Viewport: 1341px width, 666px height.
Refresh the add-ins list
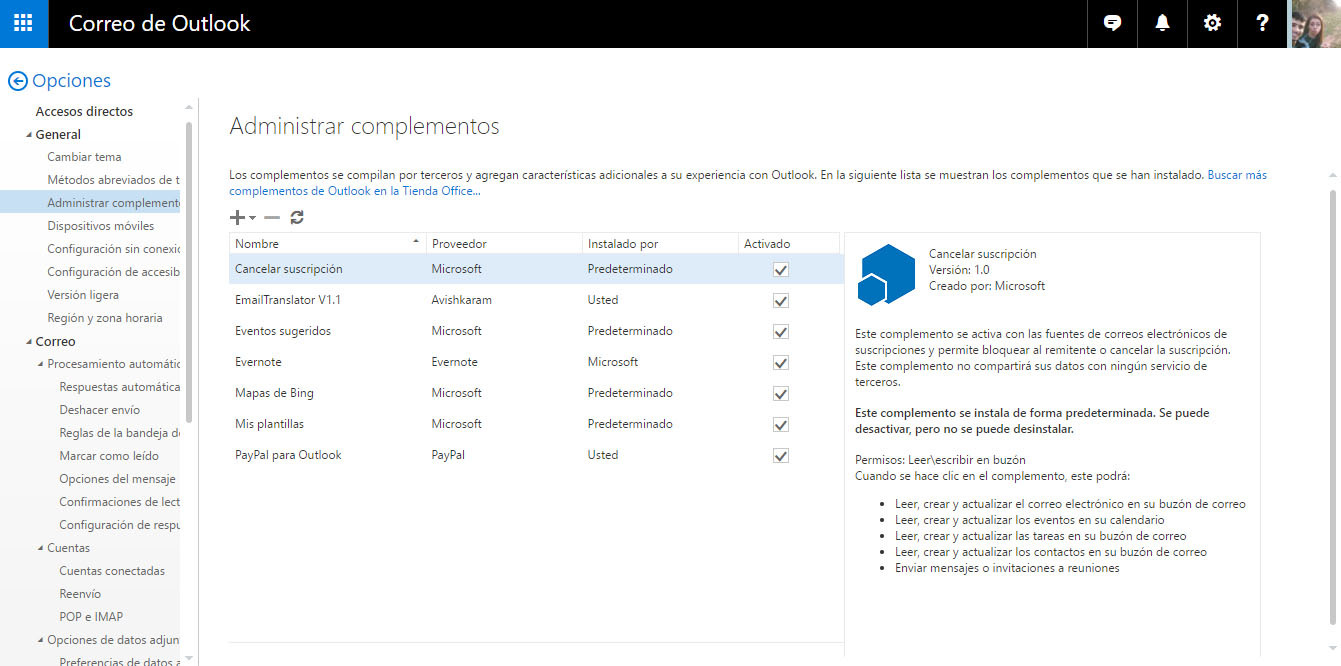(295, 217)
